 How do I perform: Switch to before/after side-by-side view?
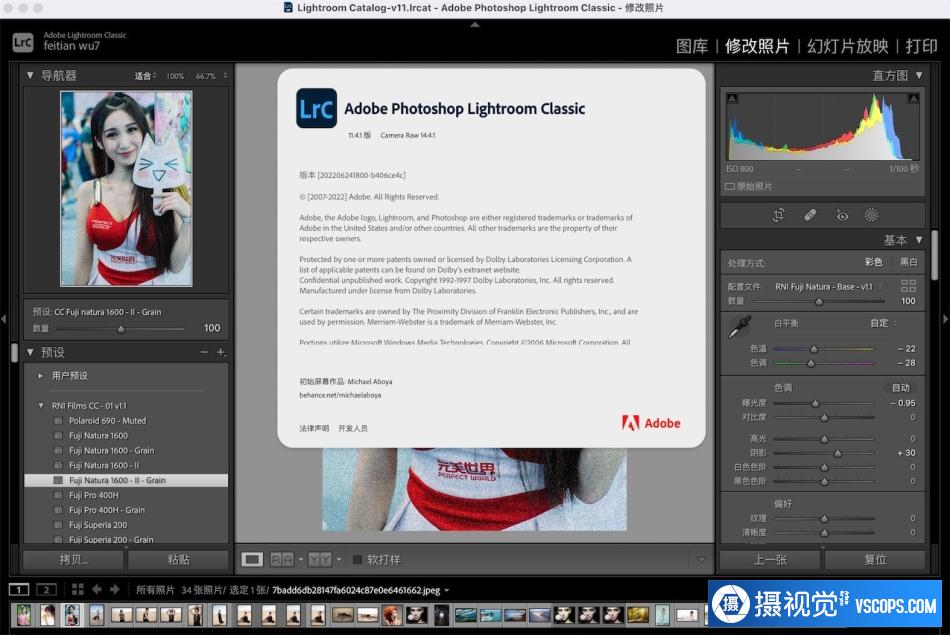tap(281, 559)
